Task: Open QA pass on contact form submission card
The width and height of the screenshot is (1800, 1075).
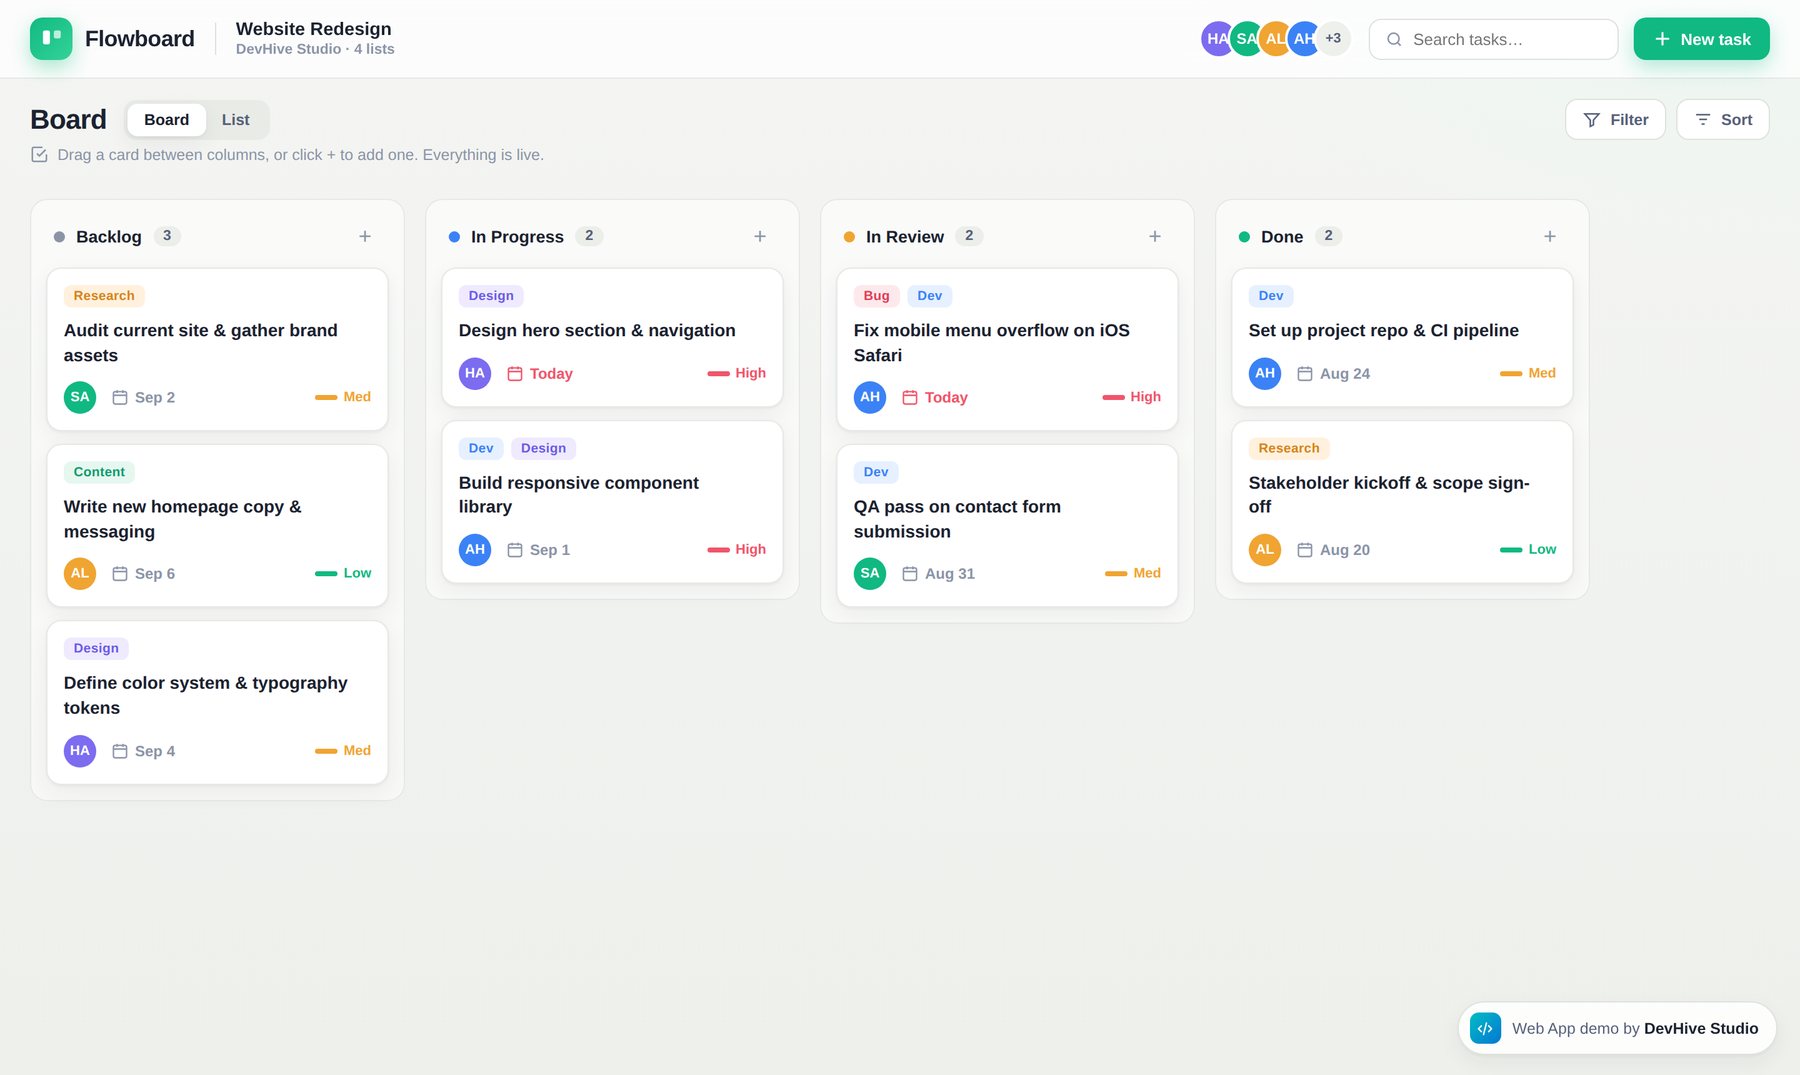Action: pyautogui.click(x=1007, y=525)
